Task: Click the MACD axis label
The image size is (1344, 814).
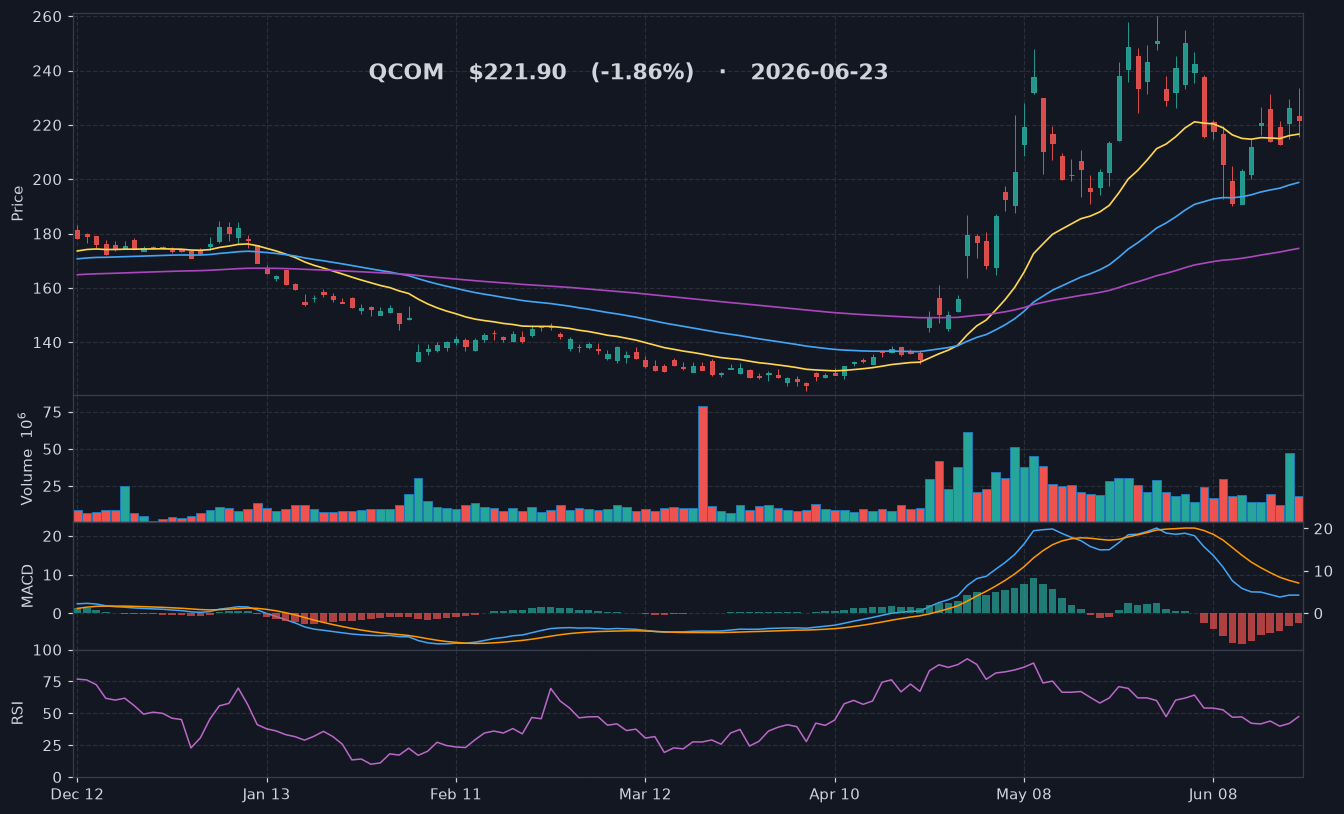Action: [27, 585]
